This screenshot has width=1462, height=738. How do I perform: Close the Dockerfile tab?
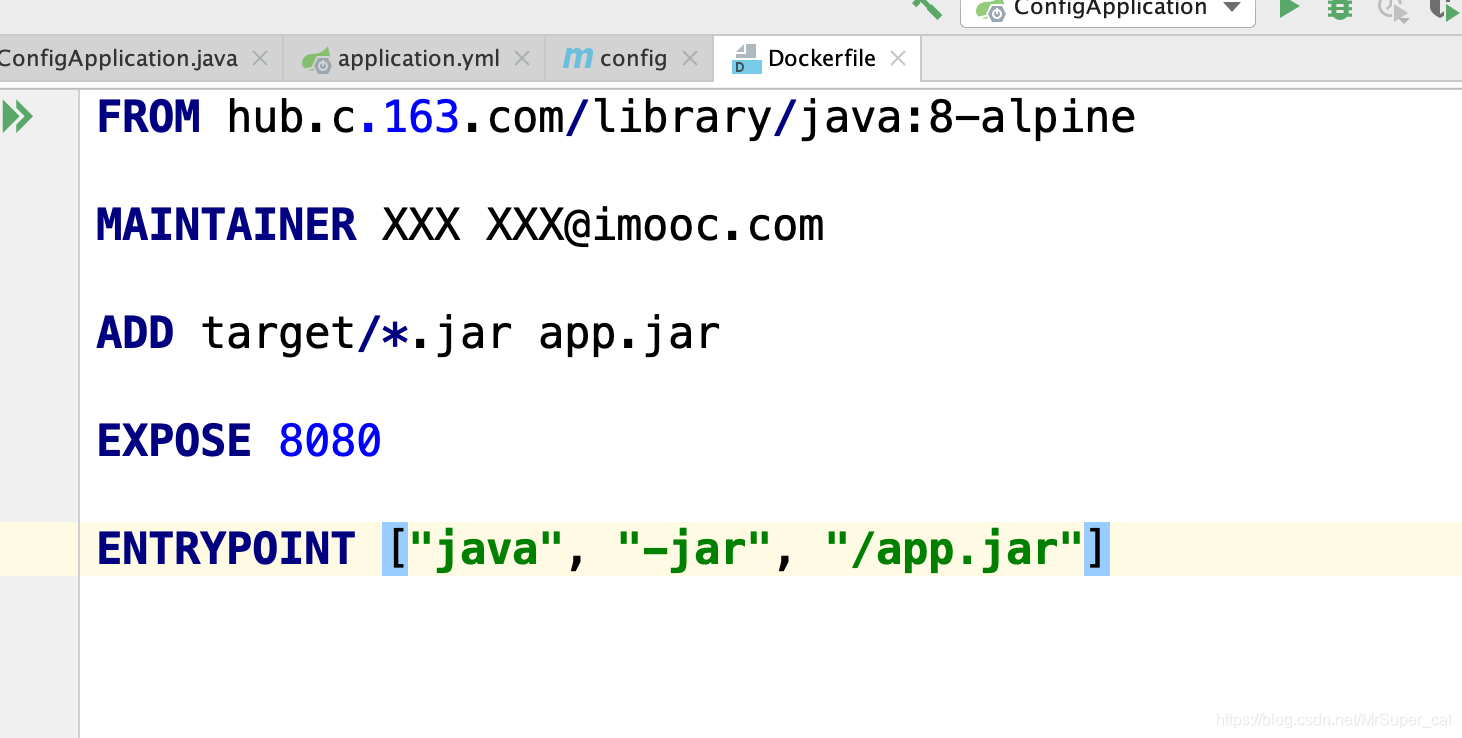click(898, 59)
